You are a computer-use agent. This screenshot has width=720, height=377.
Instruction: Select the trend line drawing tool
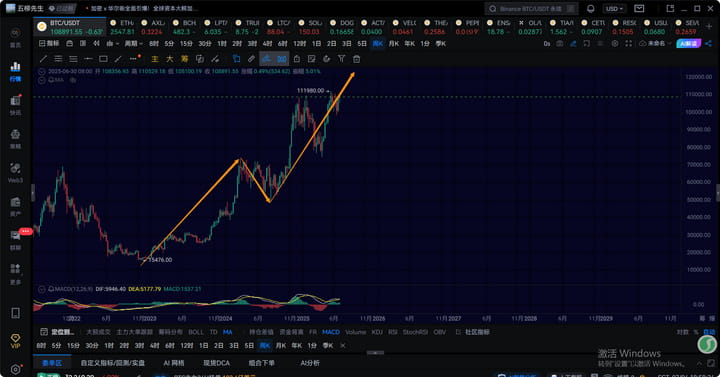coord(43,59)
